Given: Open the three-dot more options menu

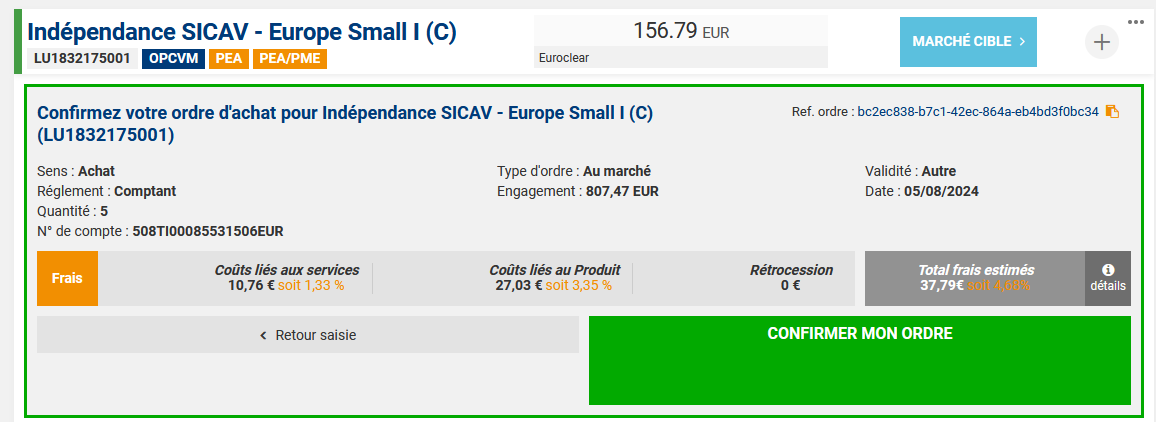Looking at the screenshot, I should point(1135,22).
